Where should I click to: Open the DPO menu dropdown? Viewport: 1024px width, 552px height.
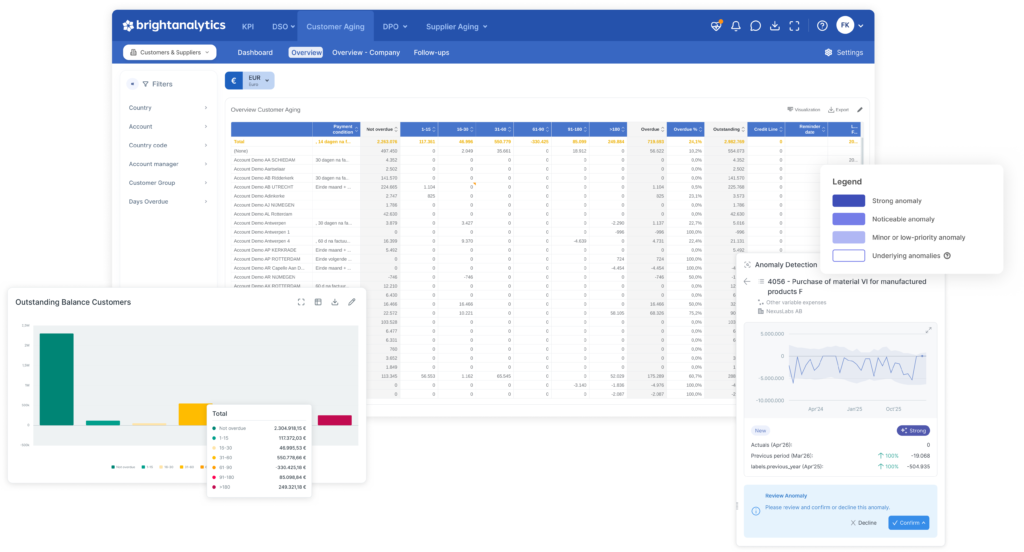tap(395, 27)
